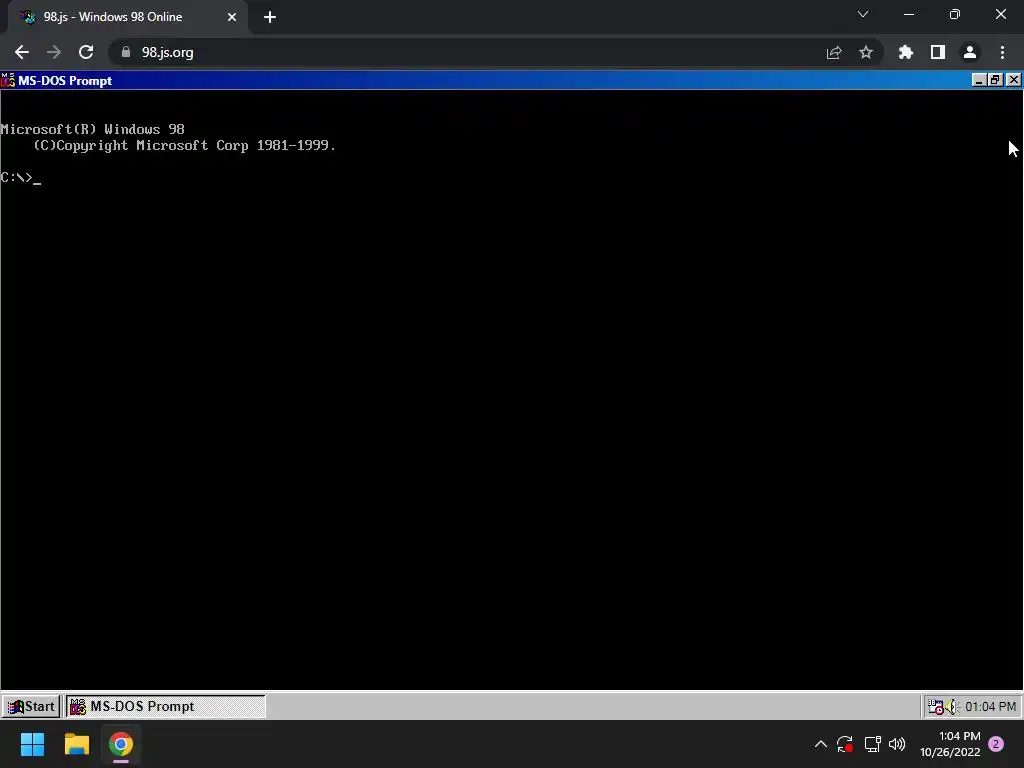Minimize the Chrome browser window

pos(909,14)
